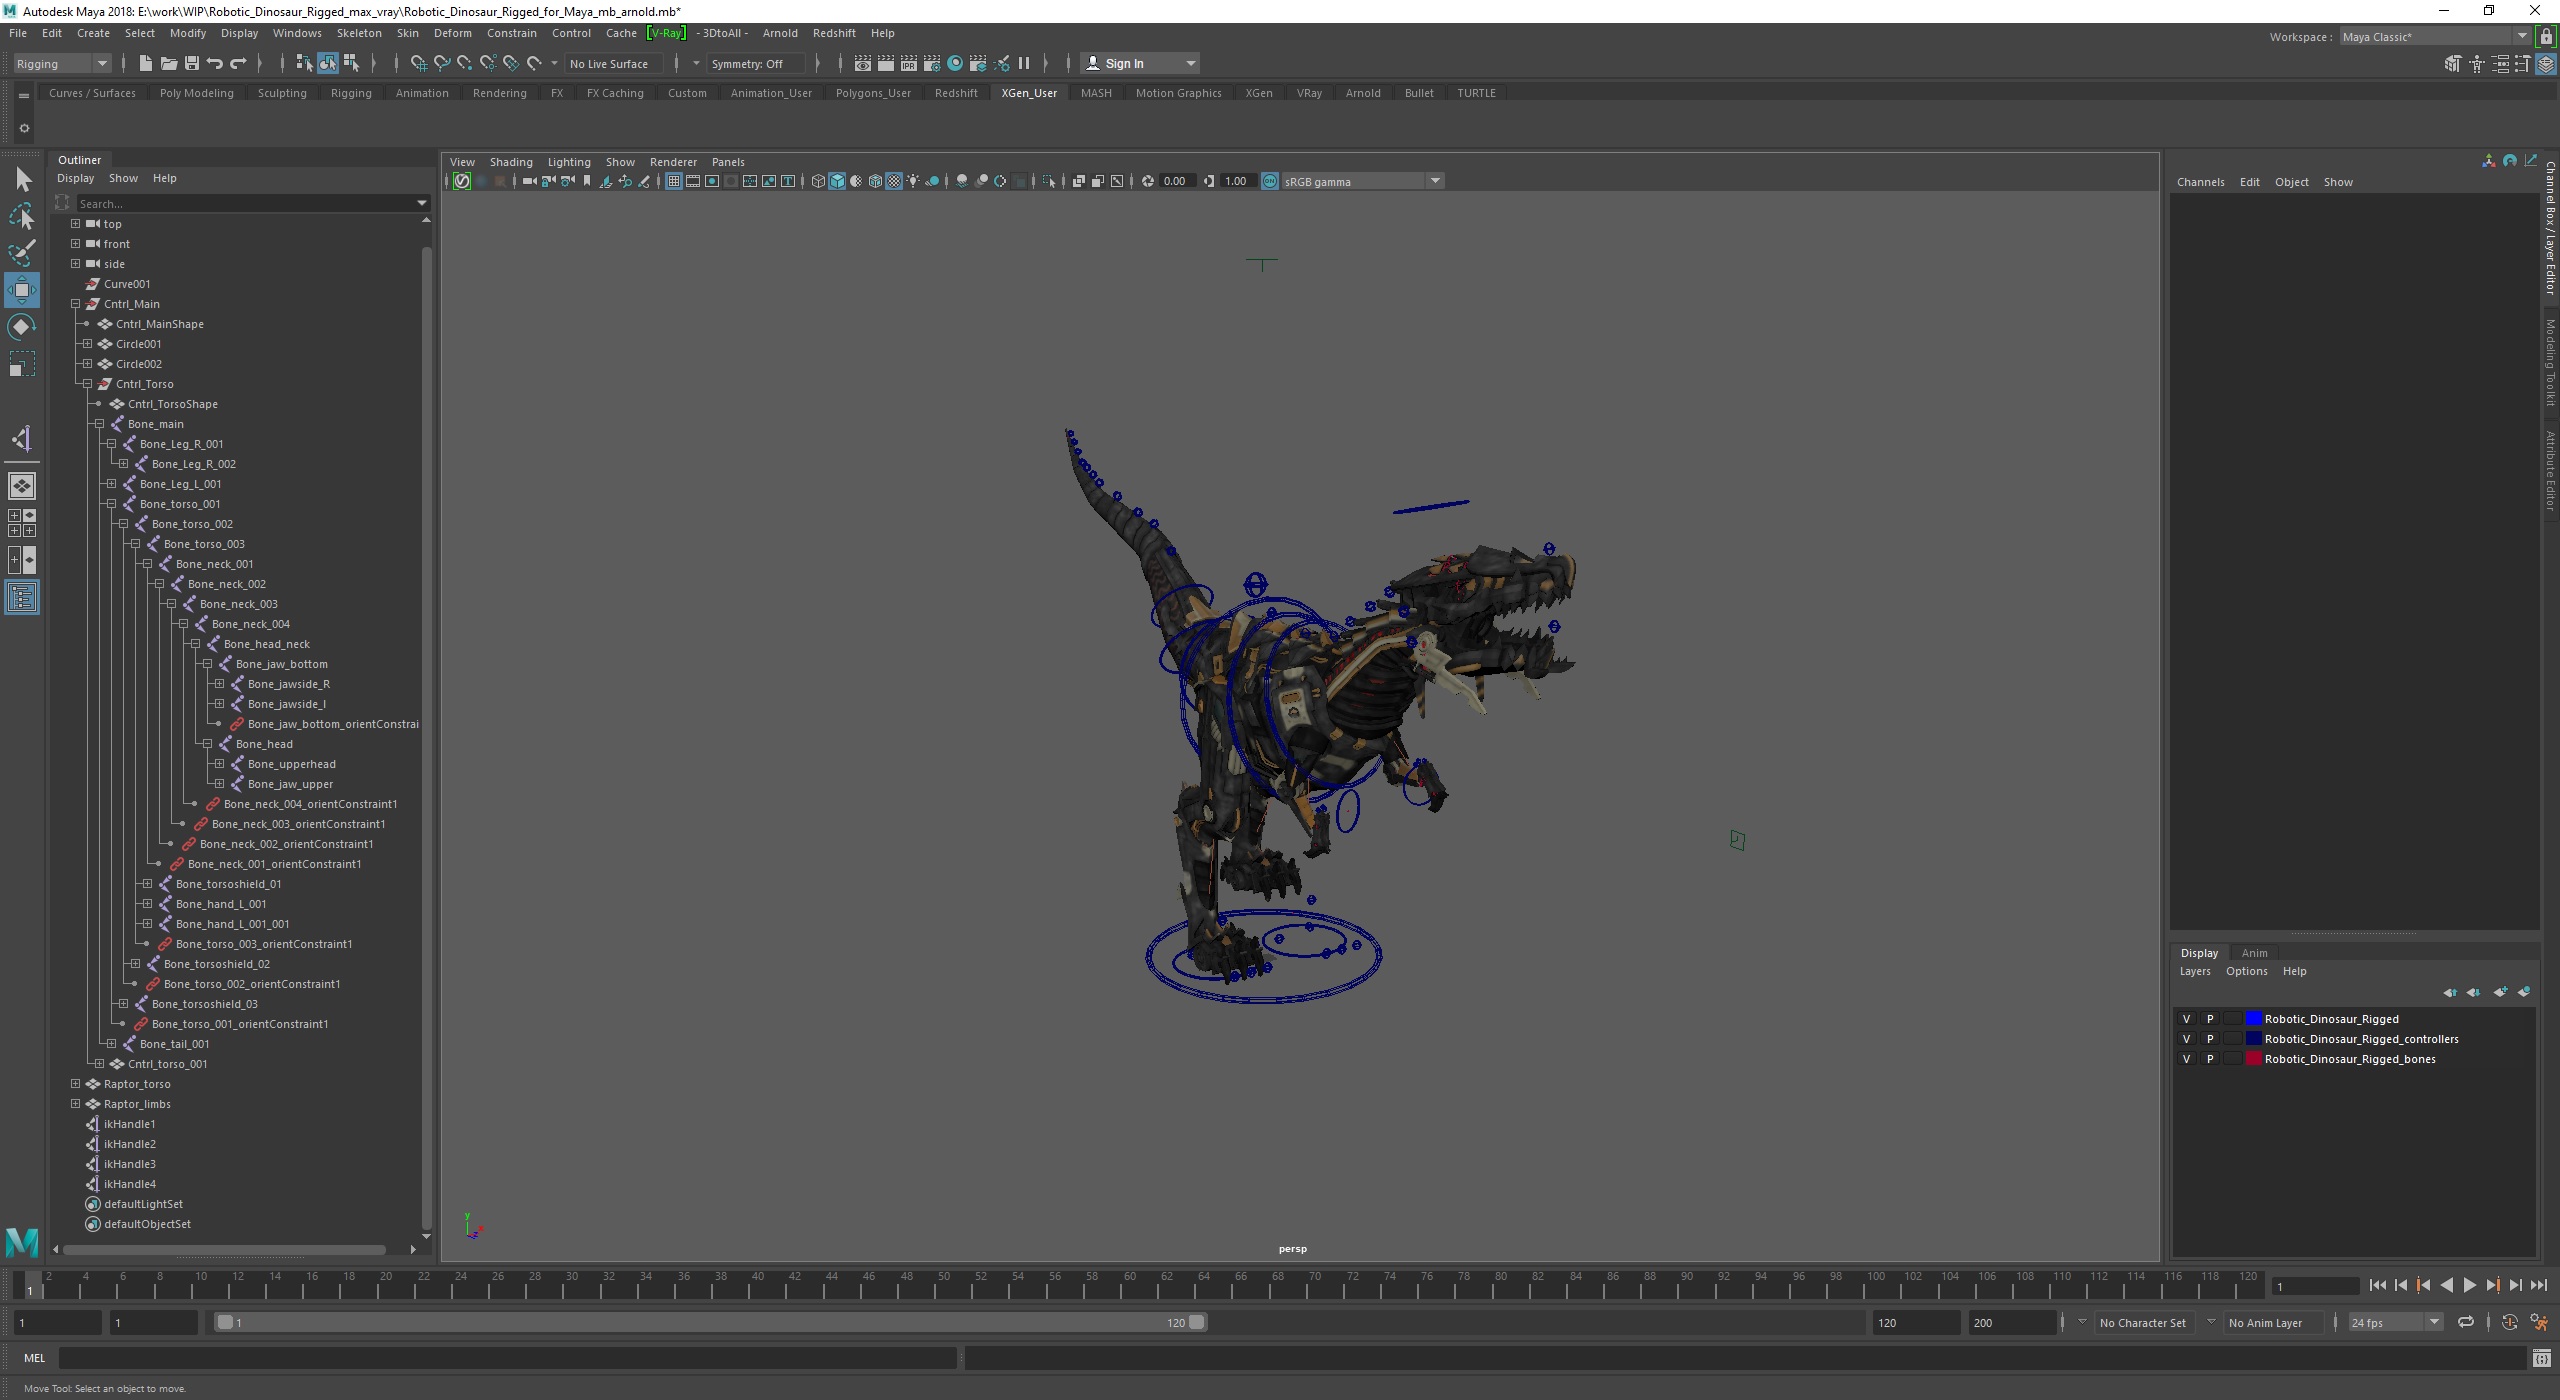Screen dimensions: 2560x1400
Task: Activate the Paint selection tool
Action: (22, 253)
